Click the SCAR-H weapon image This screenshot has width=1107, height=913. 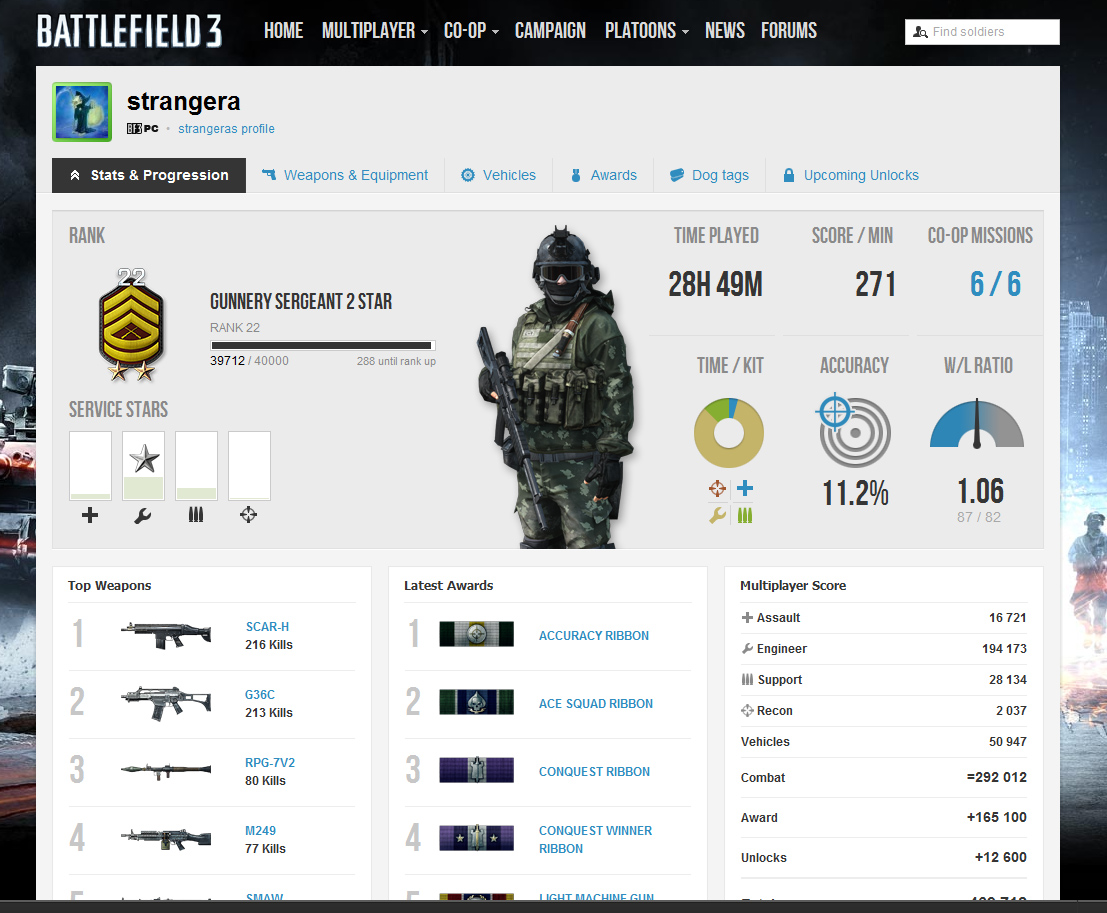(166, 635)
